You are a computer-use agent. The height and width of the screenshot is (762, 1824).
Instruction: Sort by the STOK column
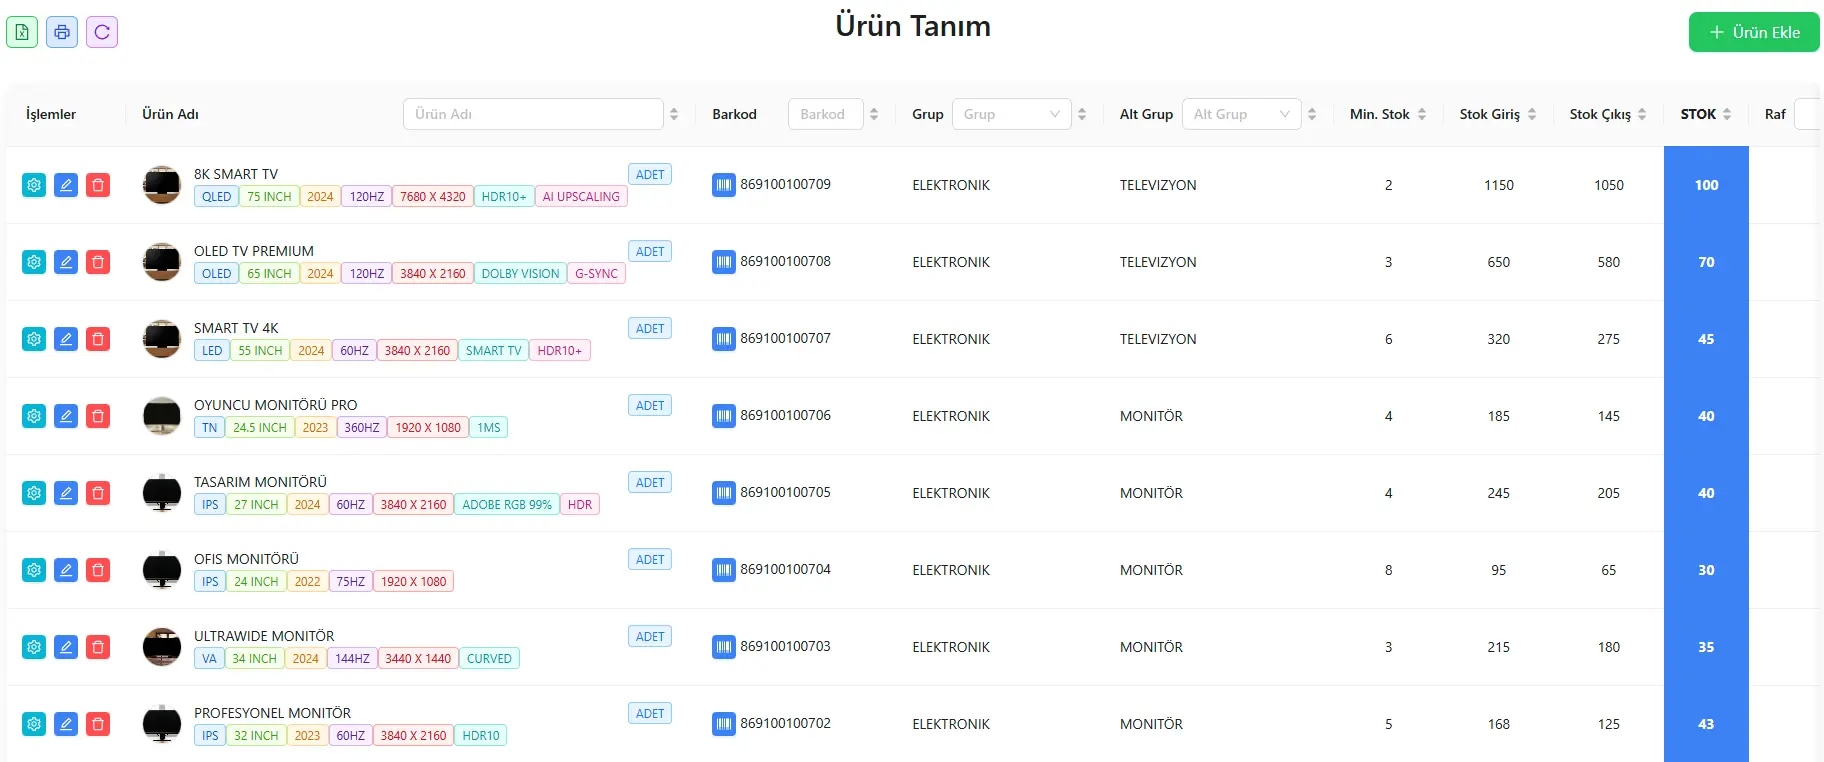pyautogui.click(x=1727, y=114)
